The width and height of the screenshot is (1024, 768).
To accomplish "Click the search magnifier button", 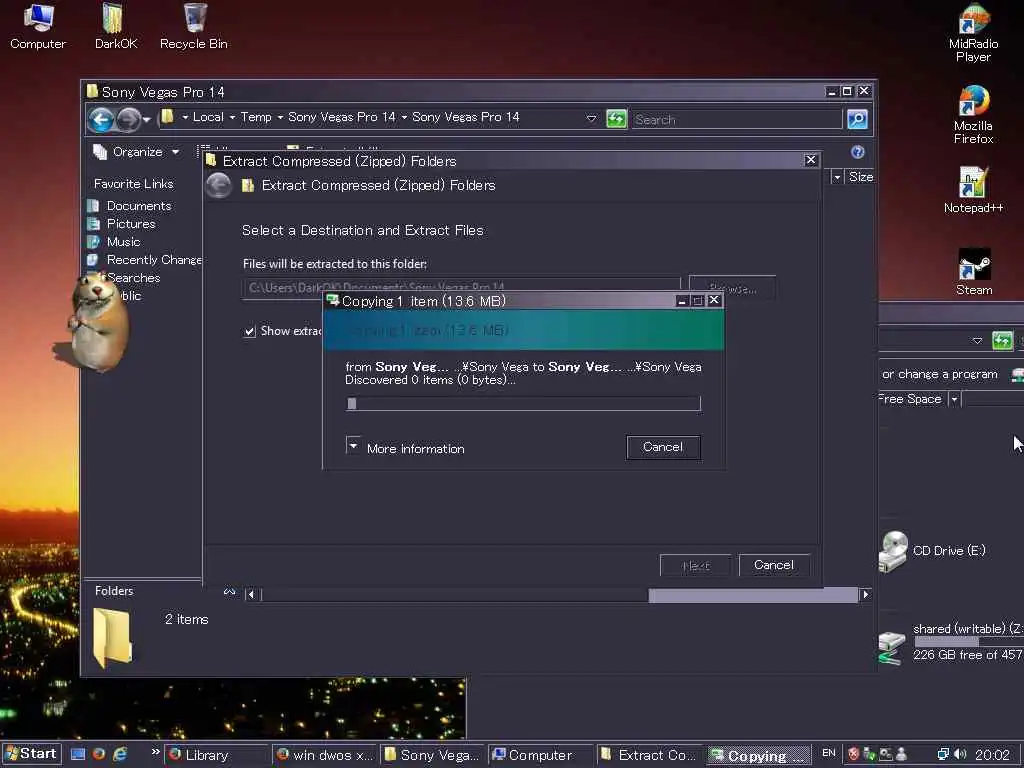I will 857,119.
